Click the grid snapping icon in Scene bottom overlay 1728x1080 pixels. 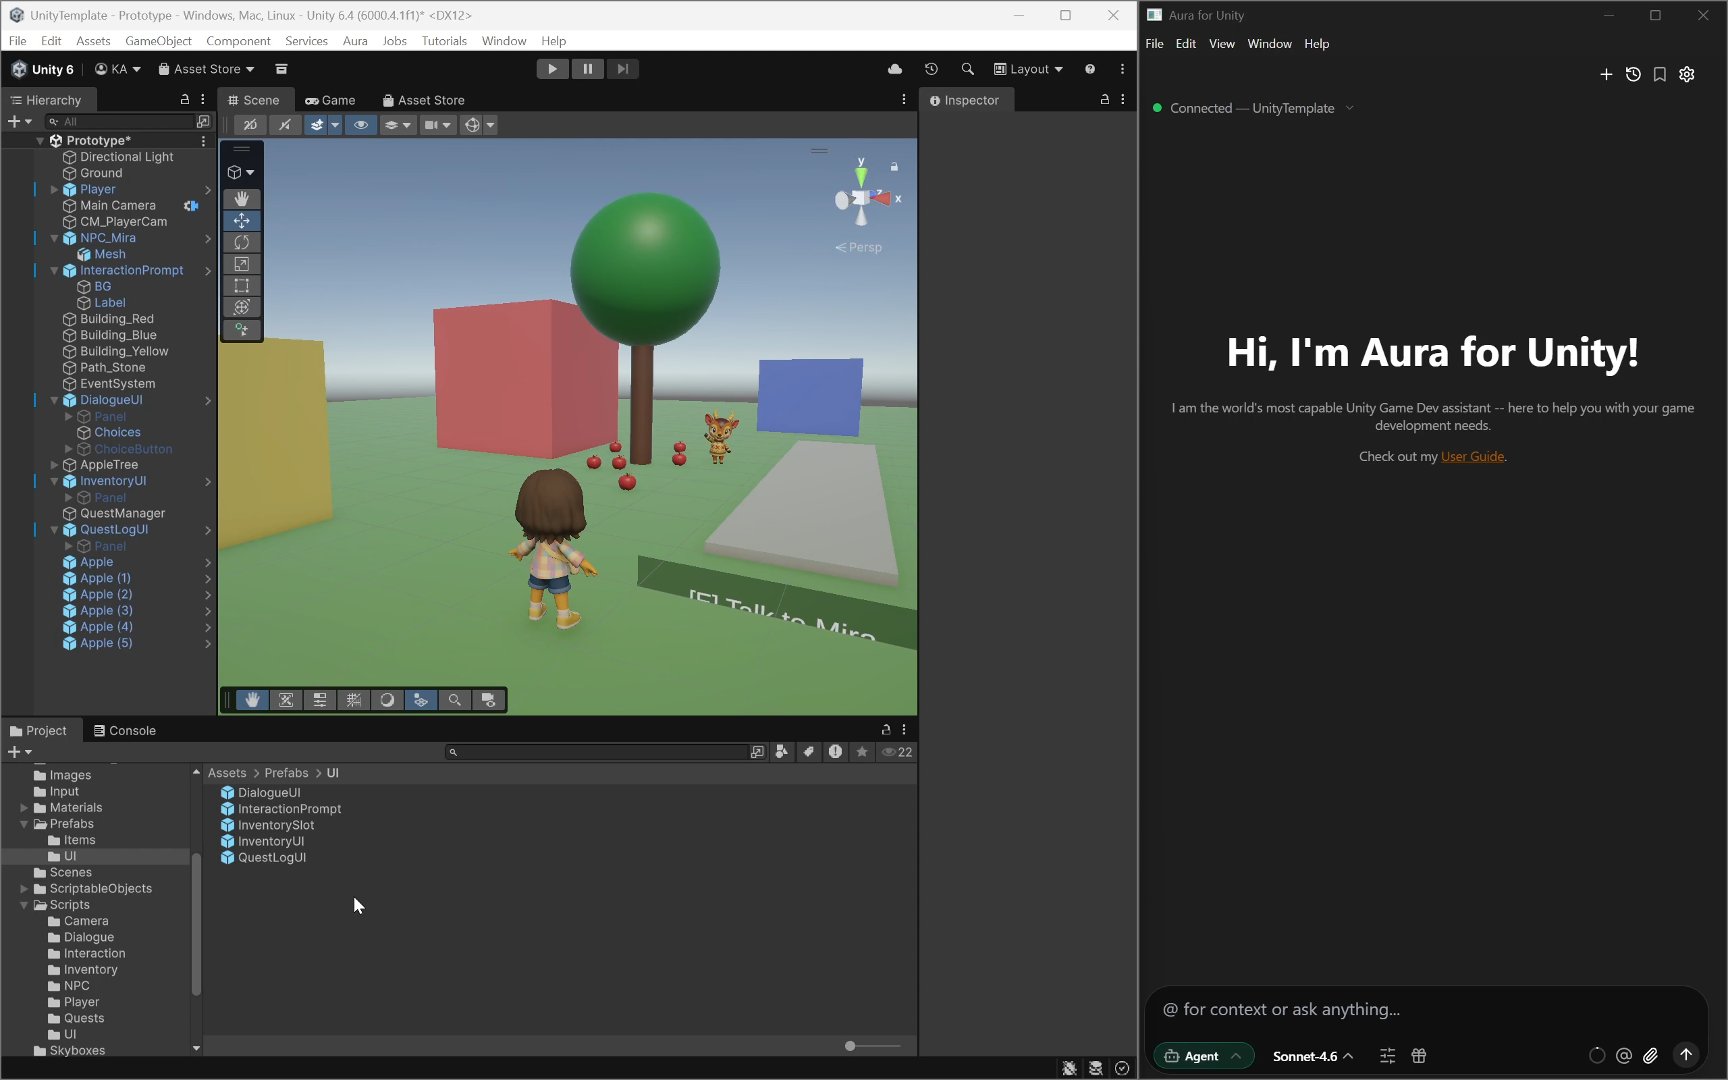[354, 700]
